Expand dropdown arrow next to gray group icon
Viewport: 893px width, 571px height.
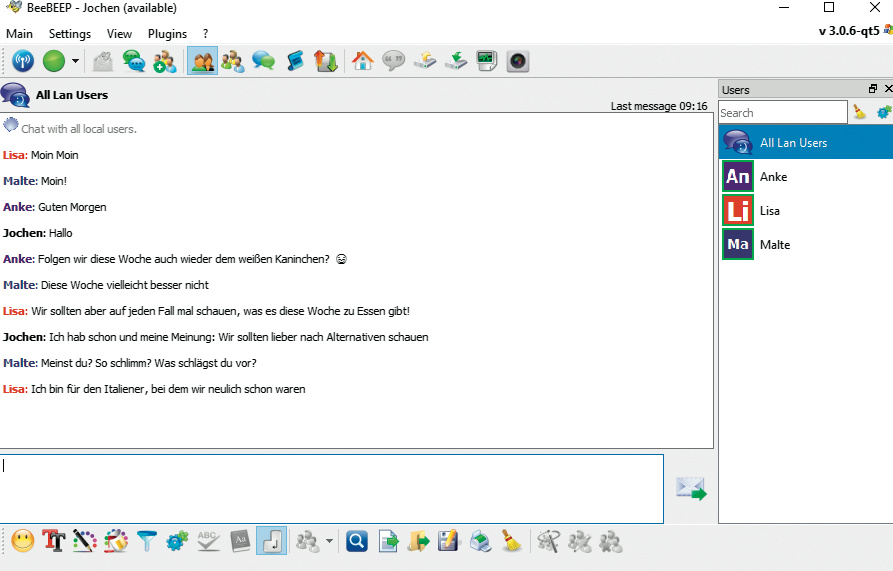pos(329,541)
